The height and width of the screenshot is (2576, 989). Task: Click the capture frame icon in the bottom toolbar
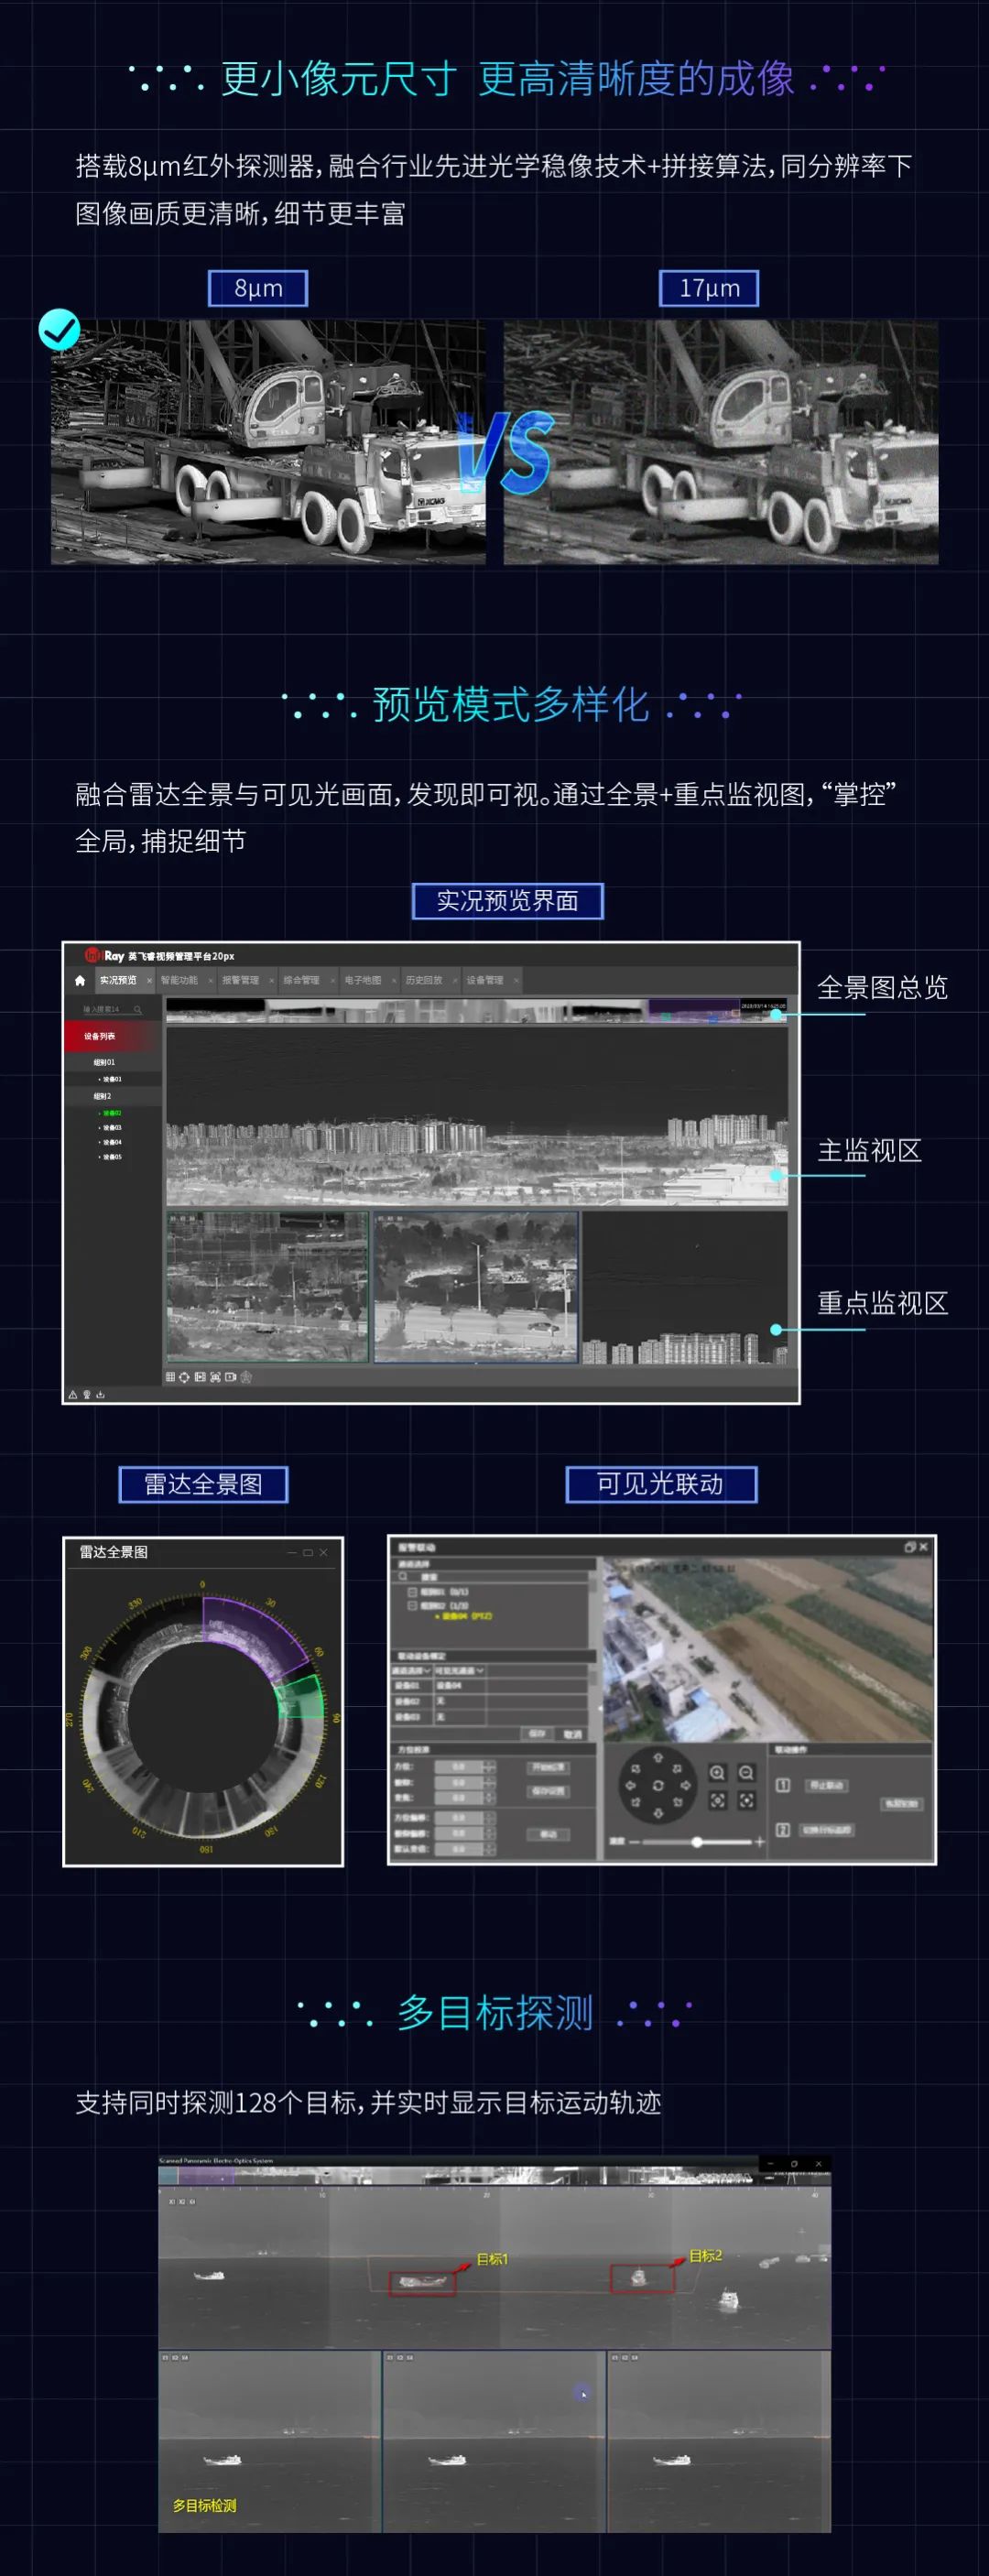216,1377
